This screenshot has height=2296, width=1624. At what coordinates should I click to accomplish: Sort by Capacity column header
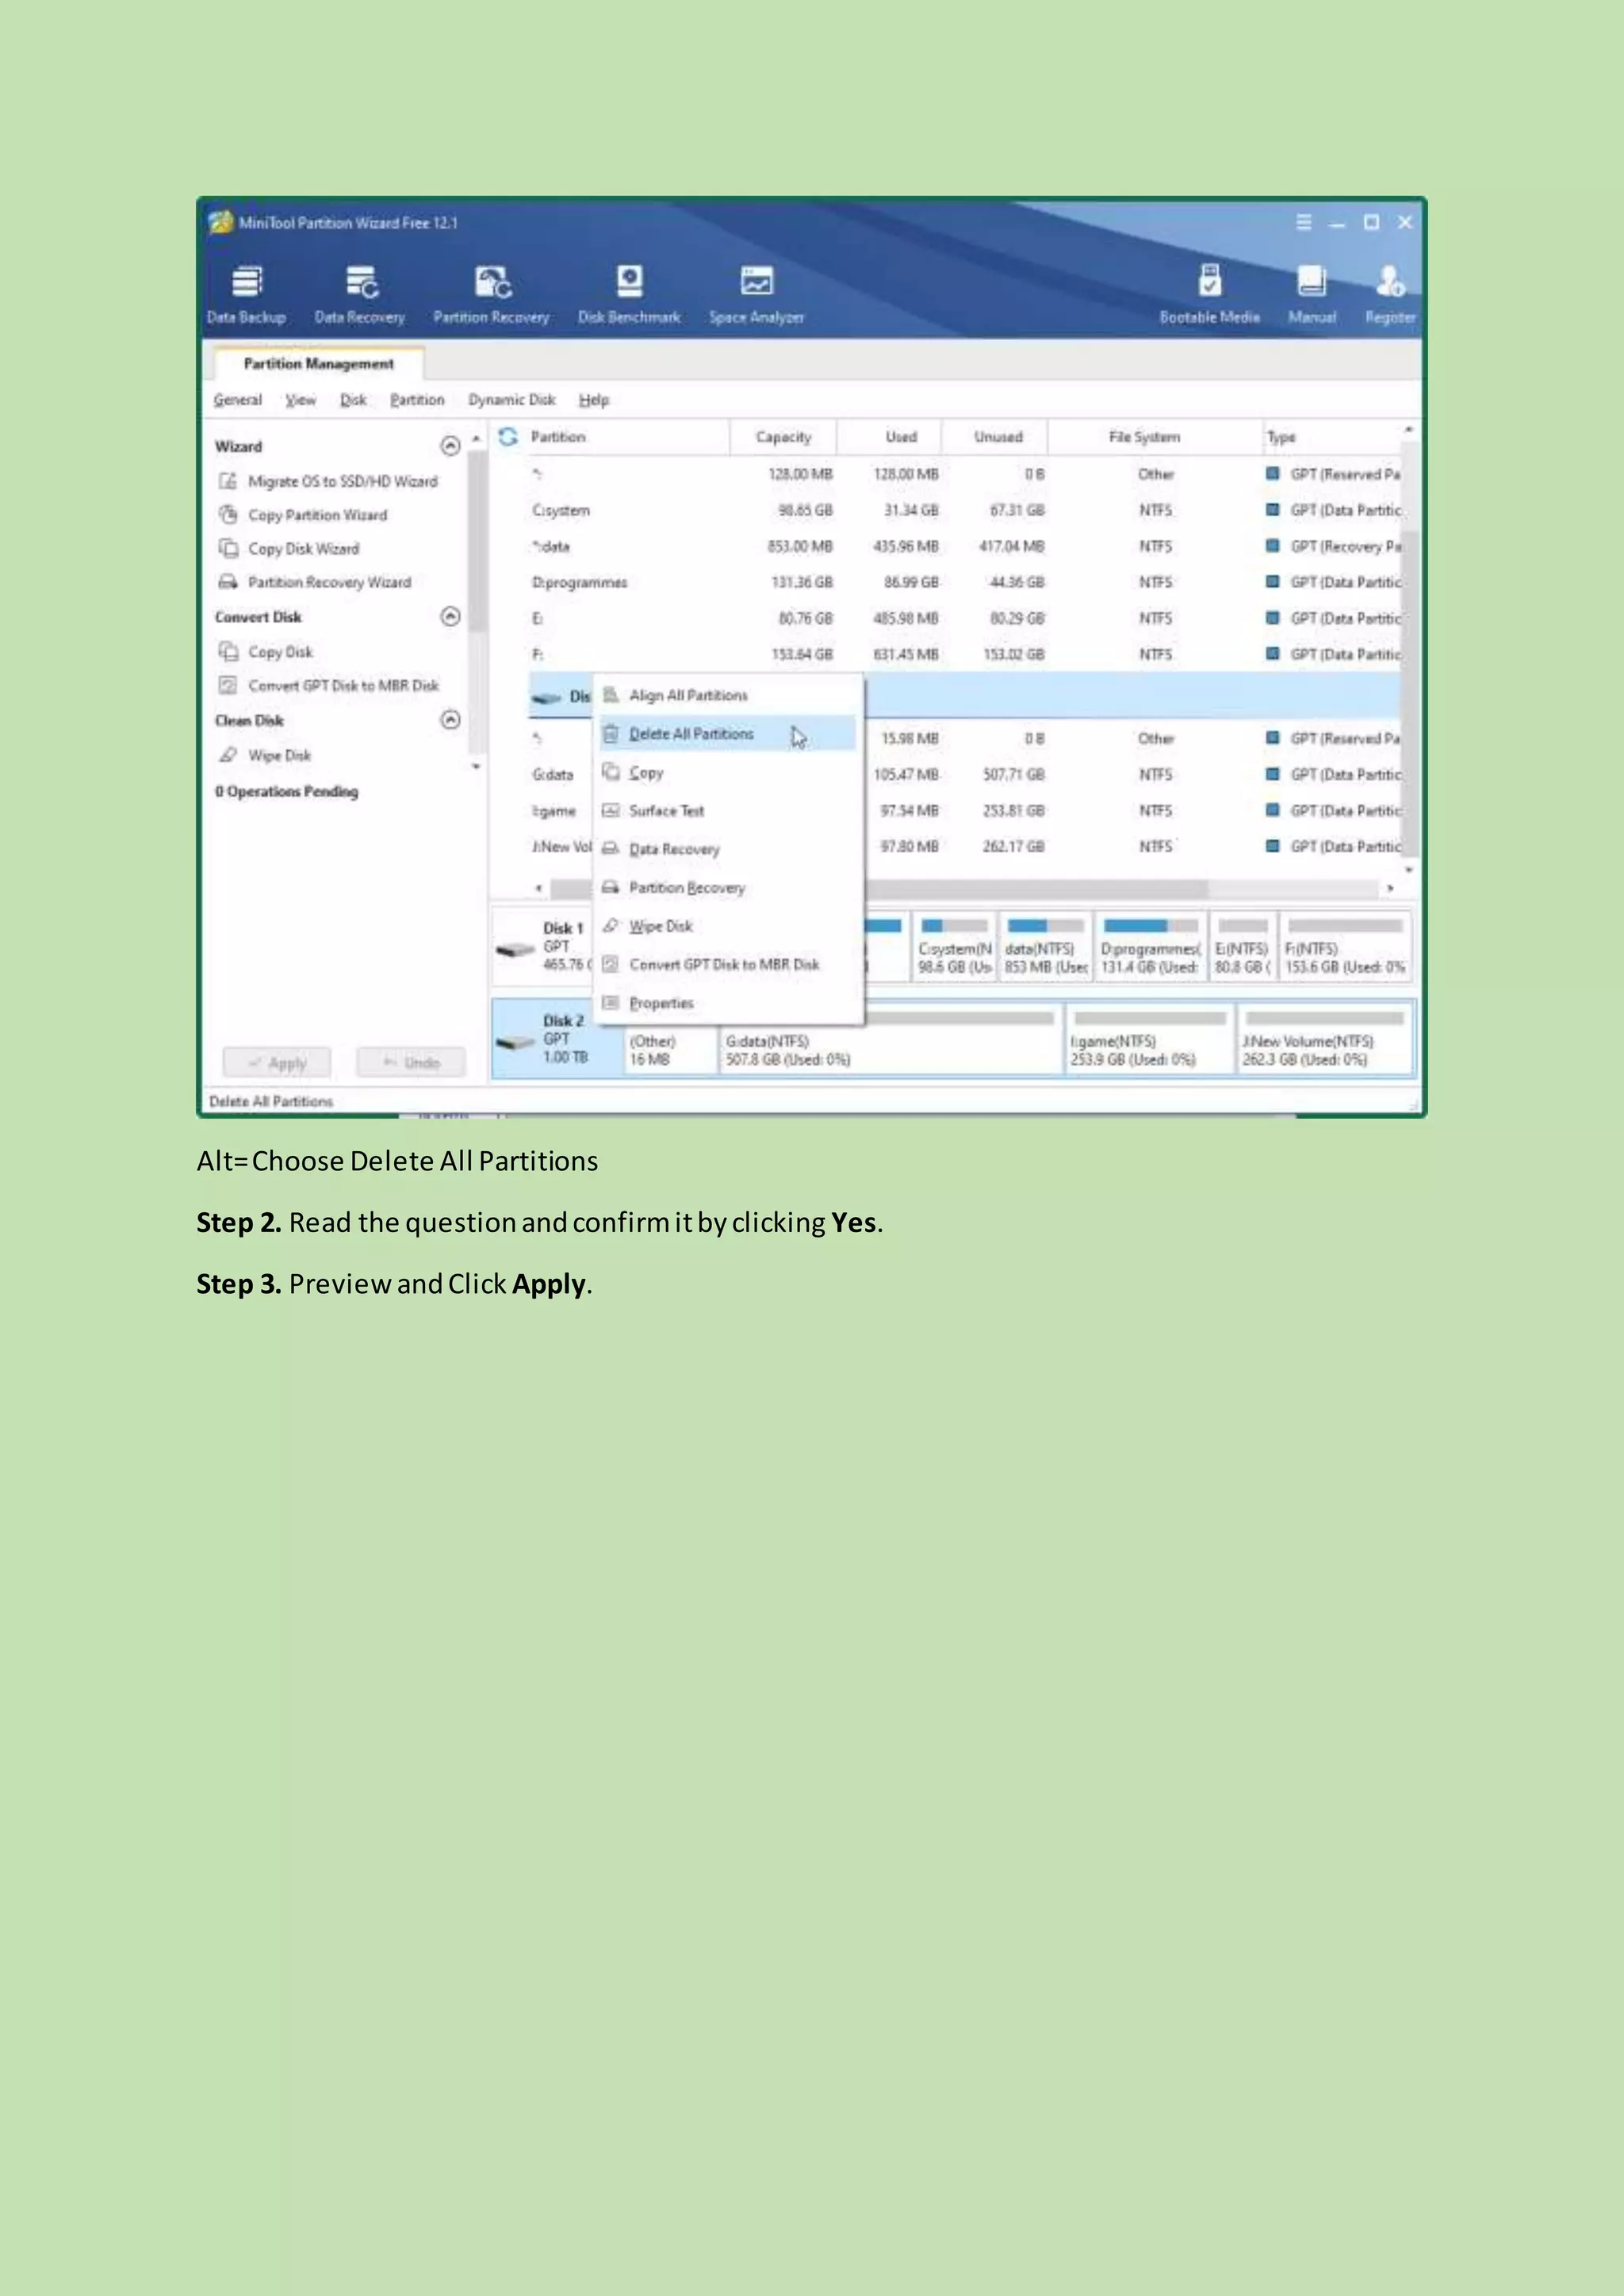[x=783, y=437]
